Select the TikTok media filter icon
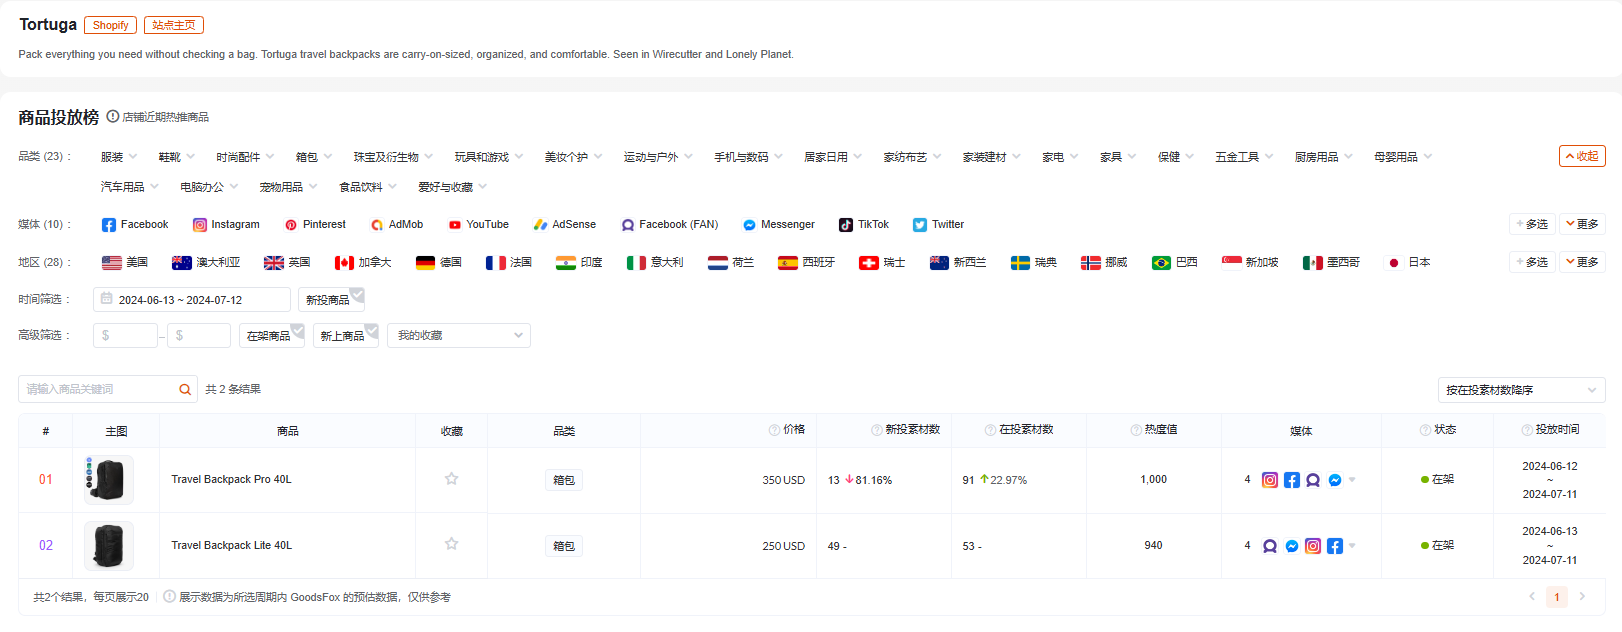Image resolution: width=1622 pixels, height=632 pixels. coord(846,225)
